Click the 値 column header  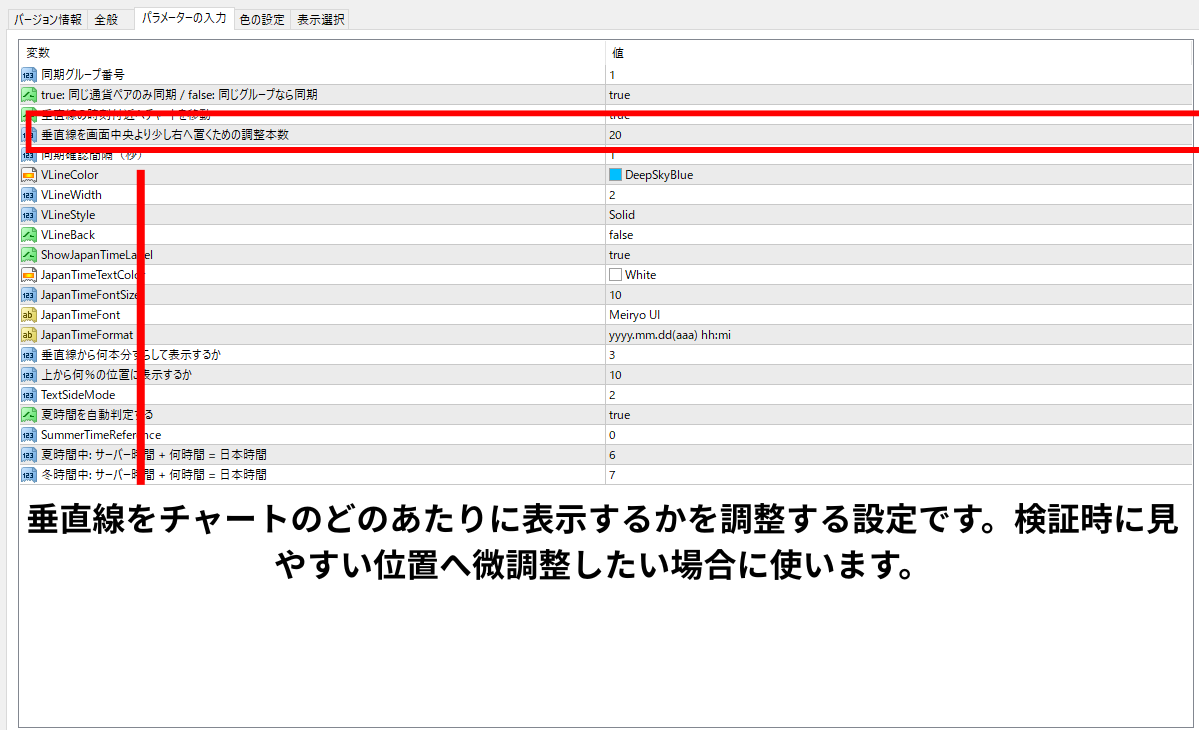pos(618,52)
